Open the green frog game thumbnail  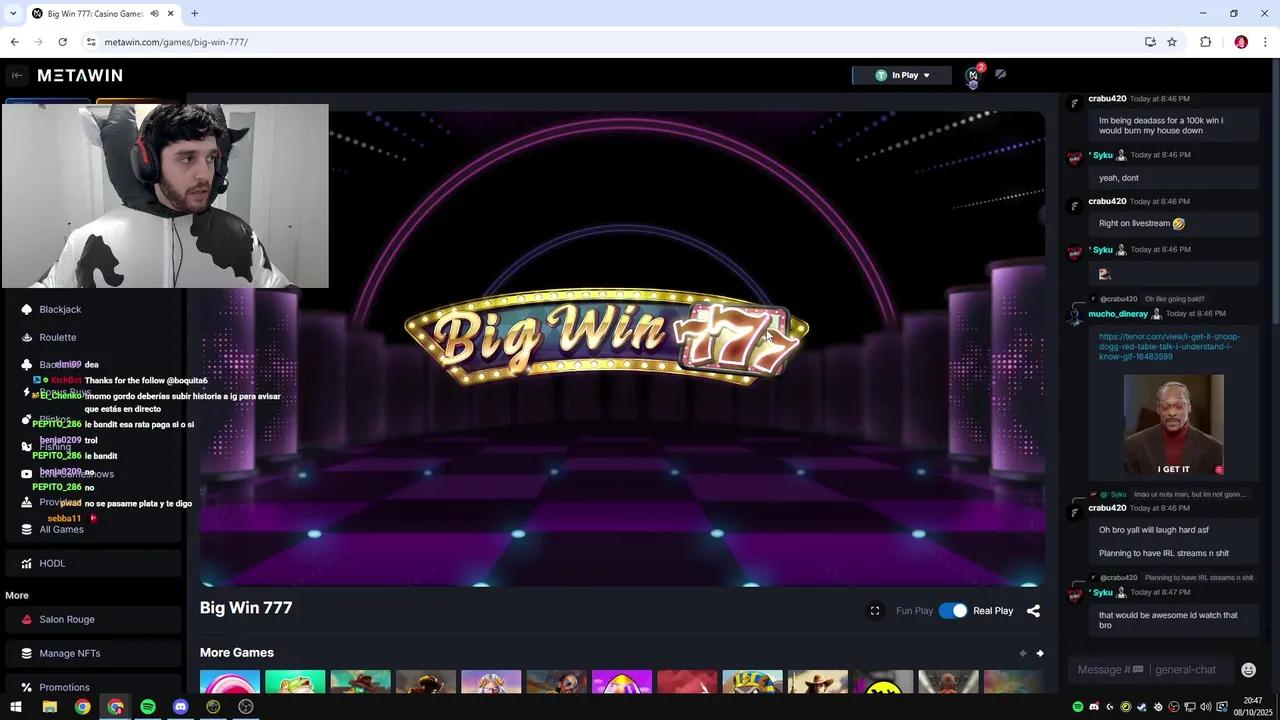[x=295, y=682]
